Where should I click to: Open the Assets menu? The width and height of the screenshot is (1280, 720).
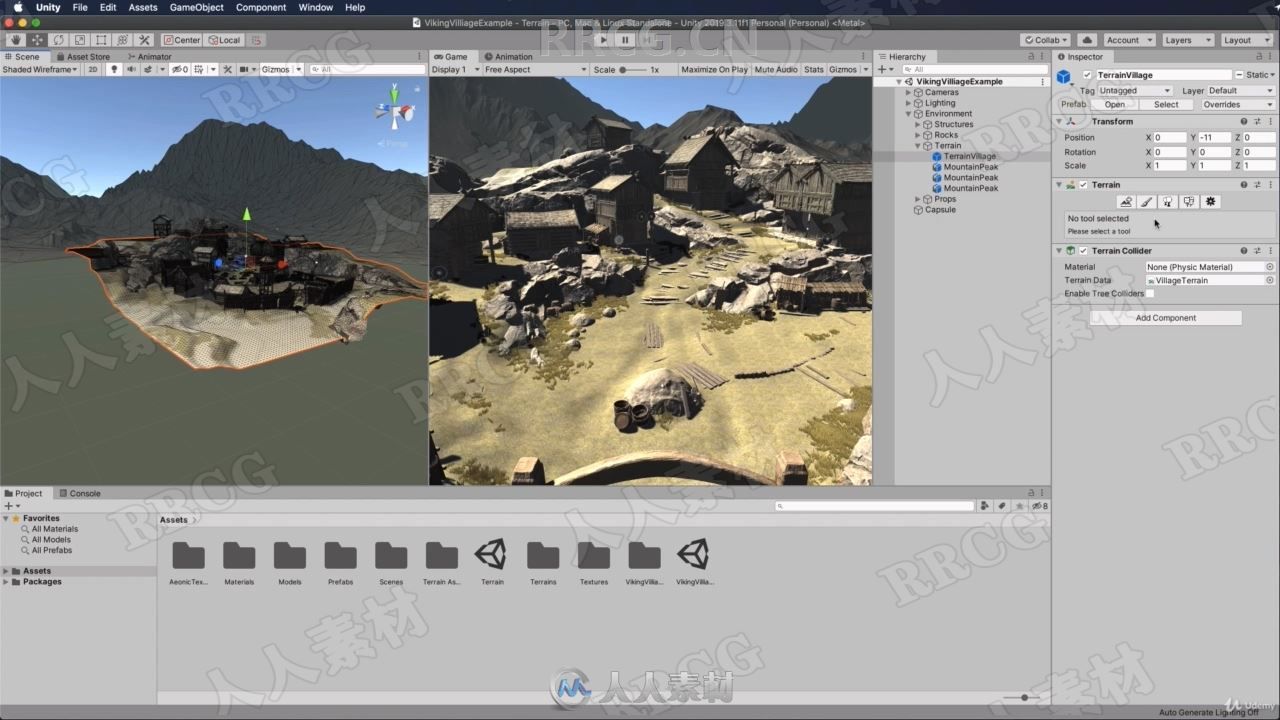point(143,7)
